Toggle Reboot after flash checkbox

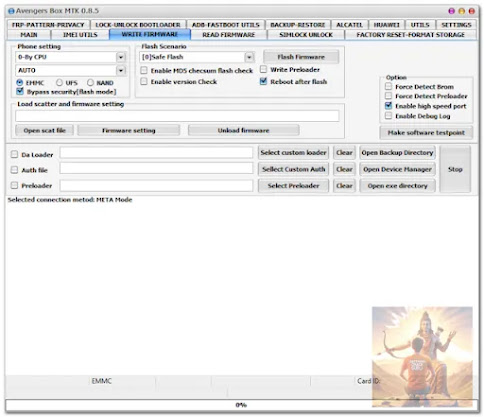click(x=263, y=81)
